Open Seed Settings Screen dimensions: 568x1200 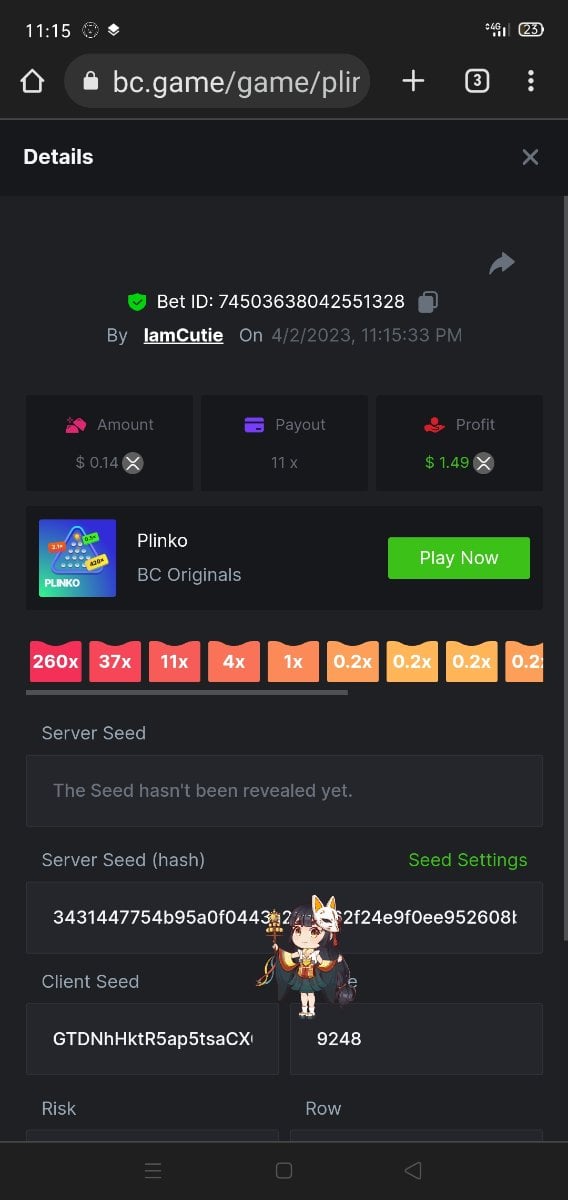467,860
